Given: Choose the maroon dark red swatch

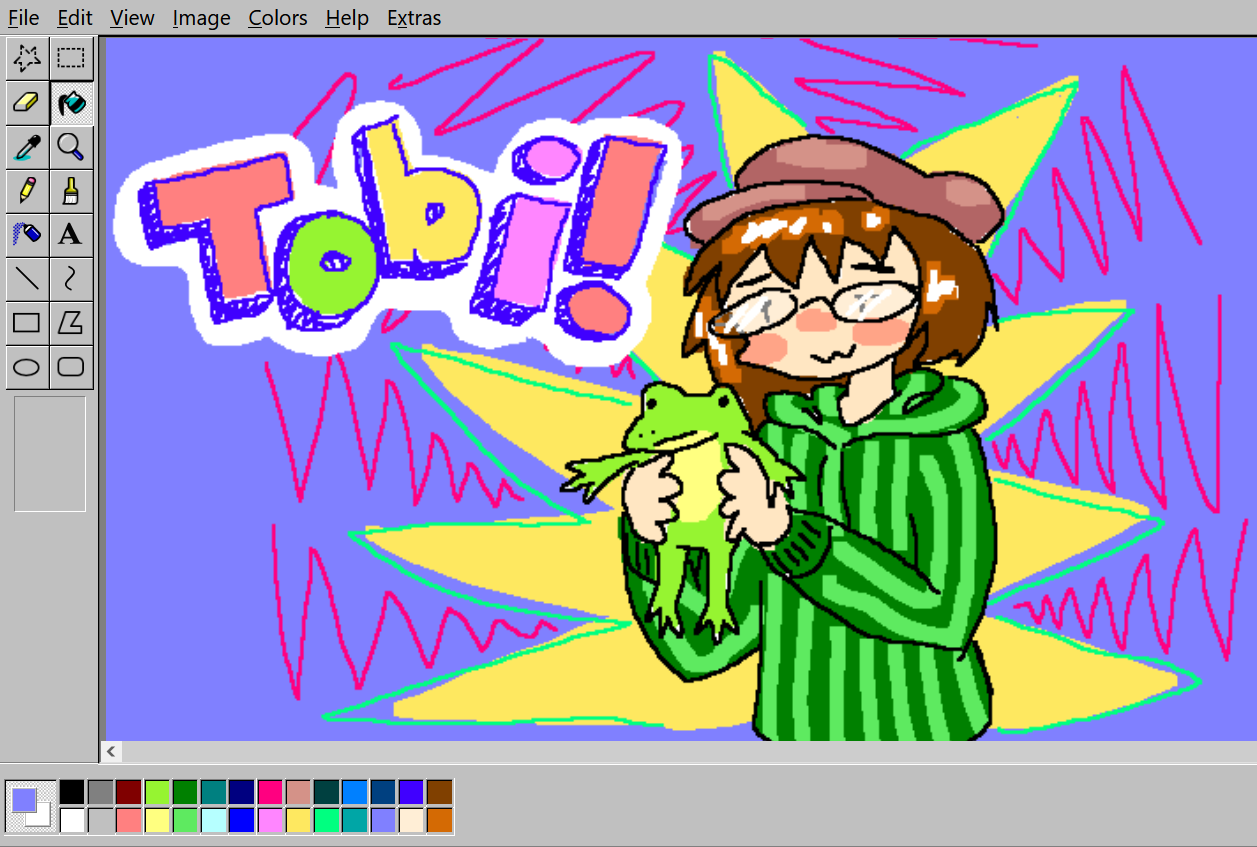Looking at the screenshot, I should click(128, 792).
